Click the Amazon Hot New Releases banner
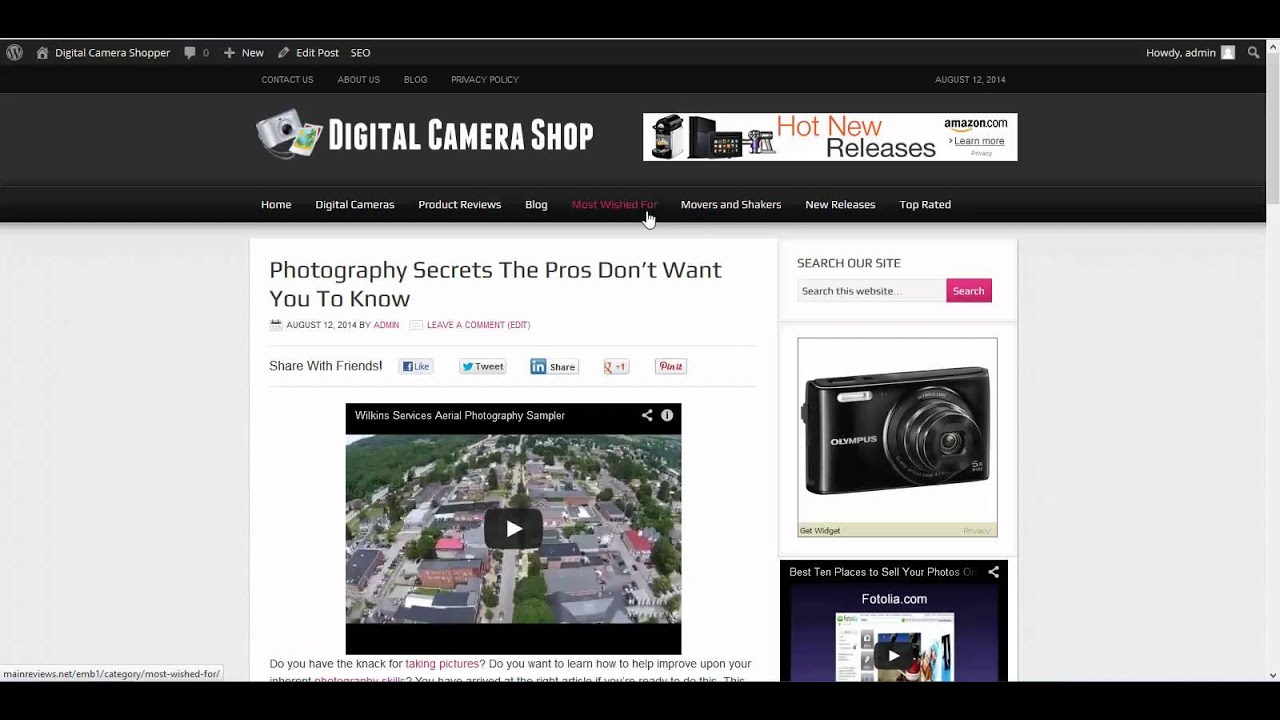1280x720 pixels. click(x=830, y=137)
